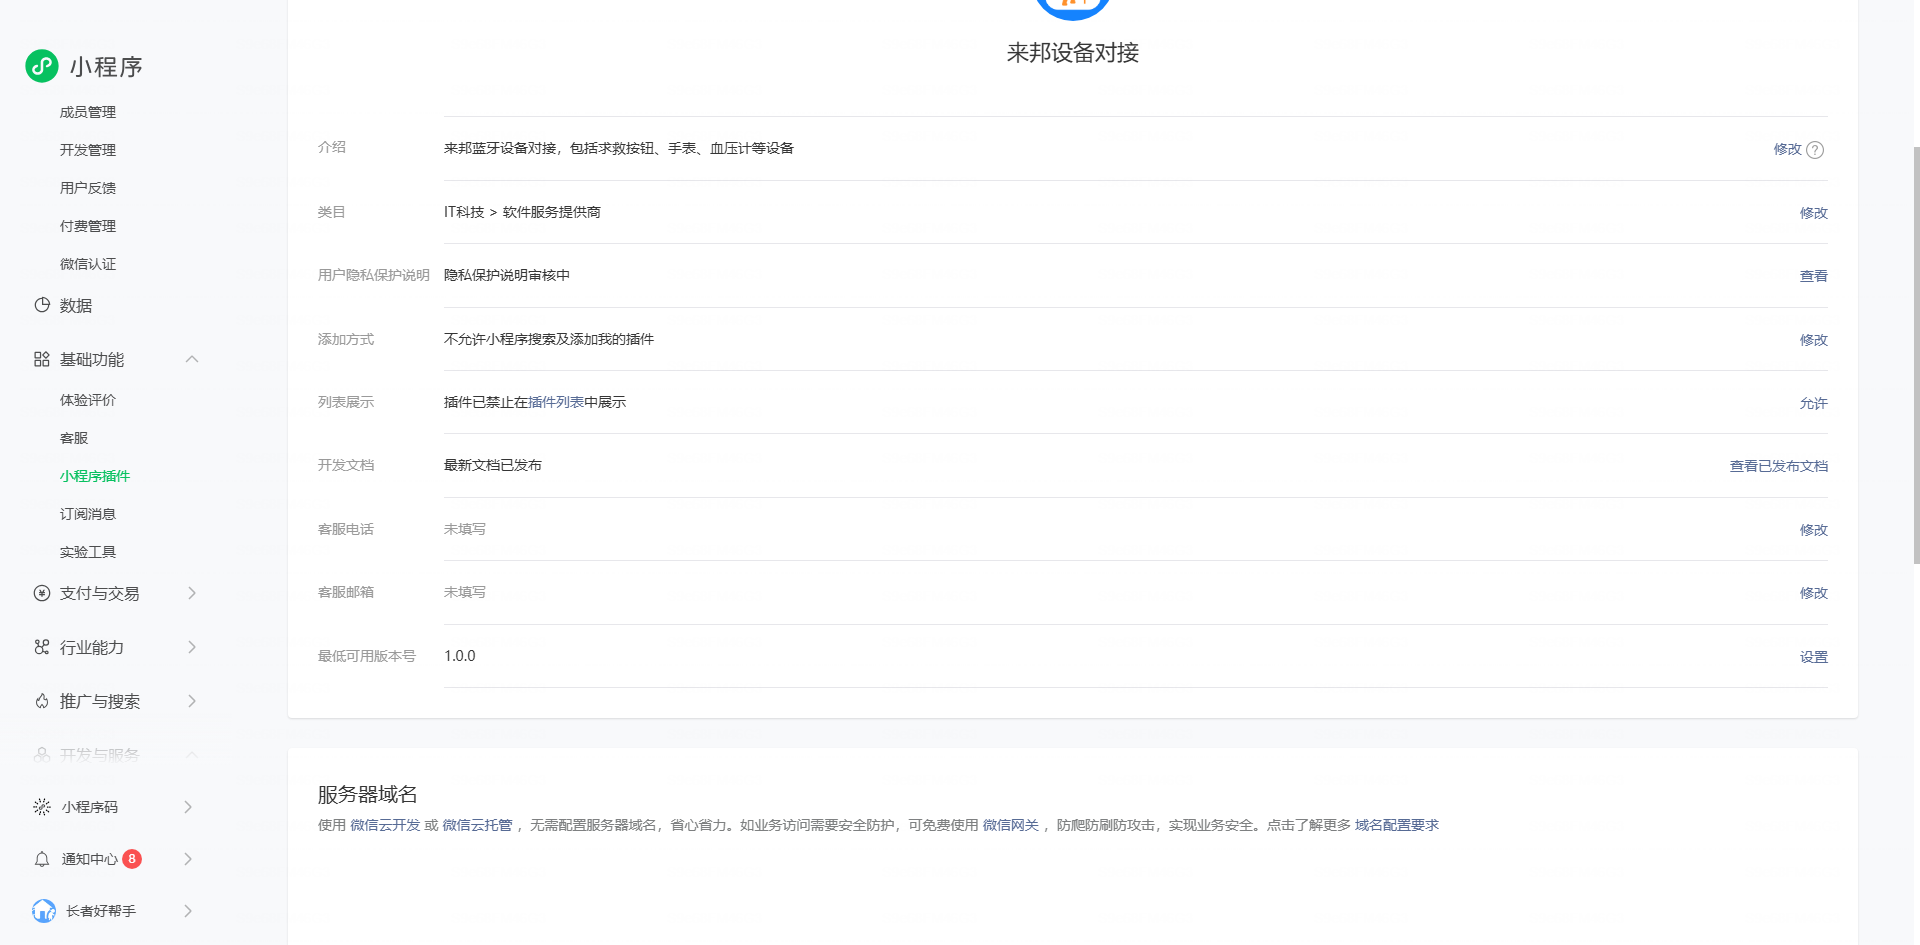Click the 长者好帮手 headset icon

tap(44, 911)
